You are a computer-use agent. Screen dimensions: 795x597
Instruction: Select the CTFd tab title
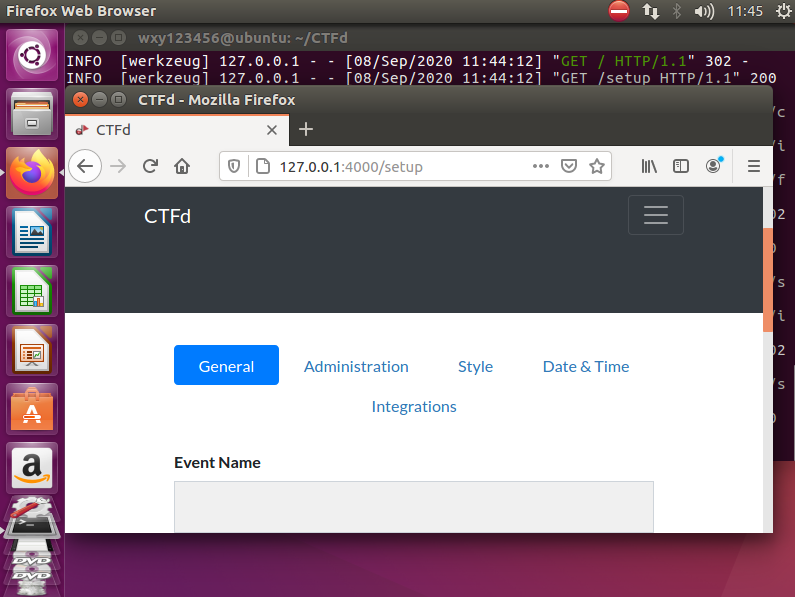pos(113,130)
